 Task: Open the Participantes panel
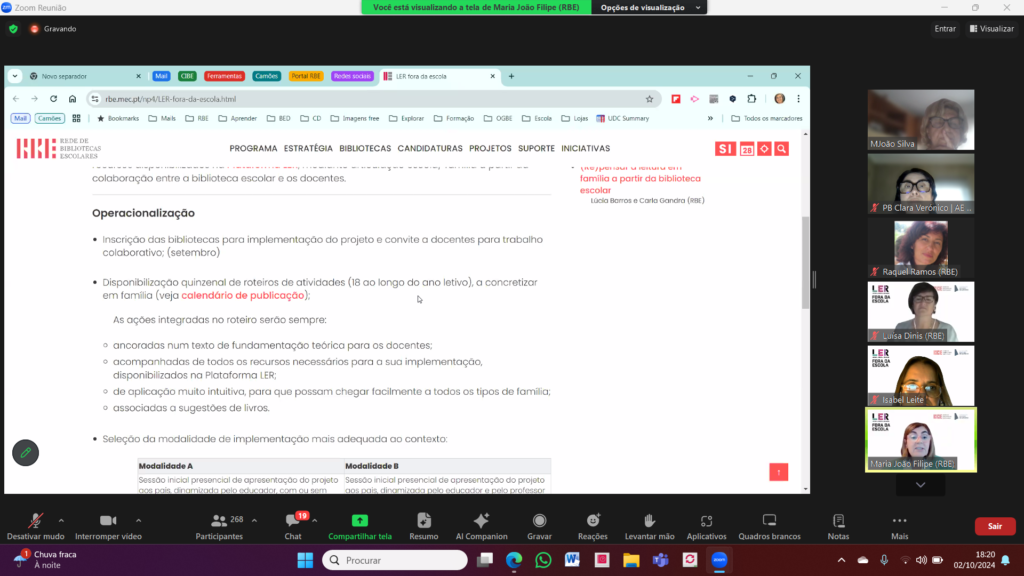coord(219,524)
